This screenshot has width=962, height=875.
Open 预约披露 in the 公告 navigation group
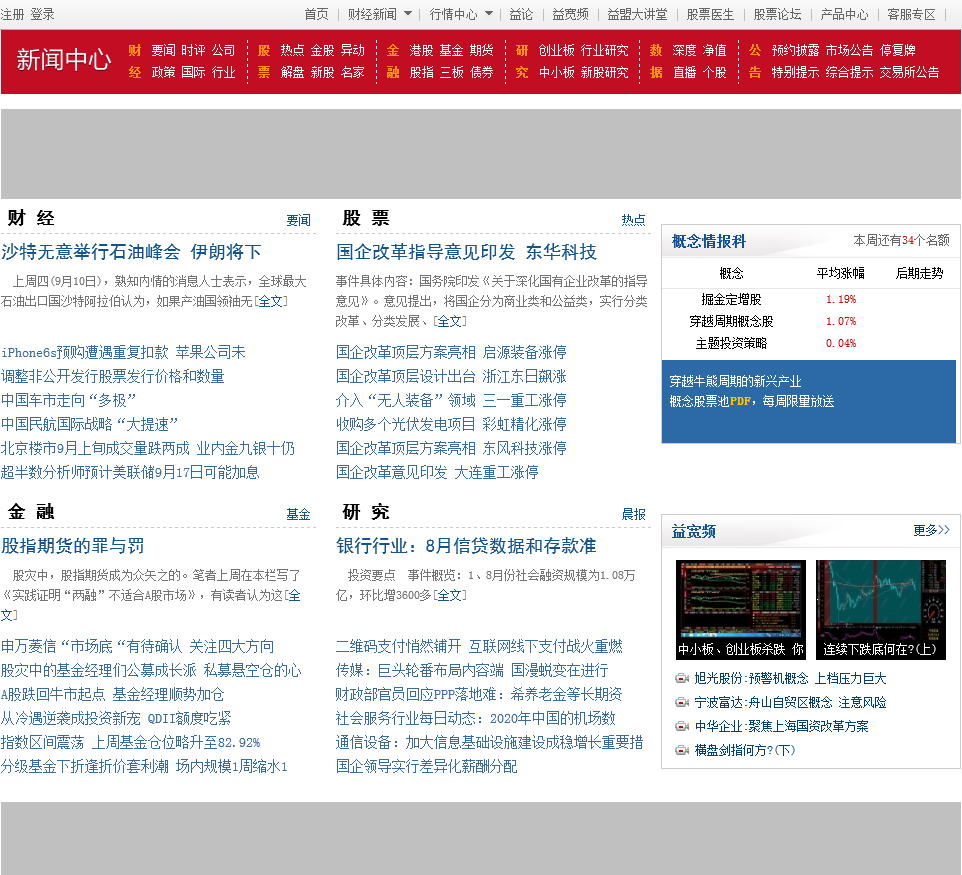(x=796, y=50)
